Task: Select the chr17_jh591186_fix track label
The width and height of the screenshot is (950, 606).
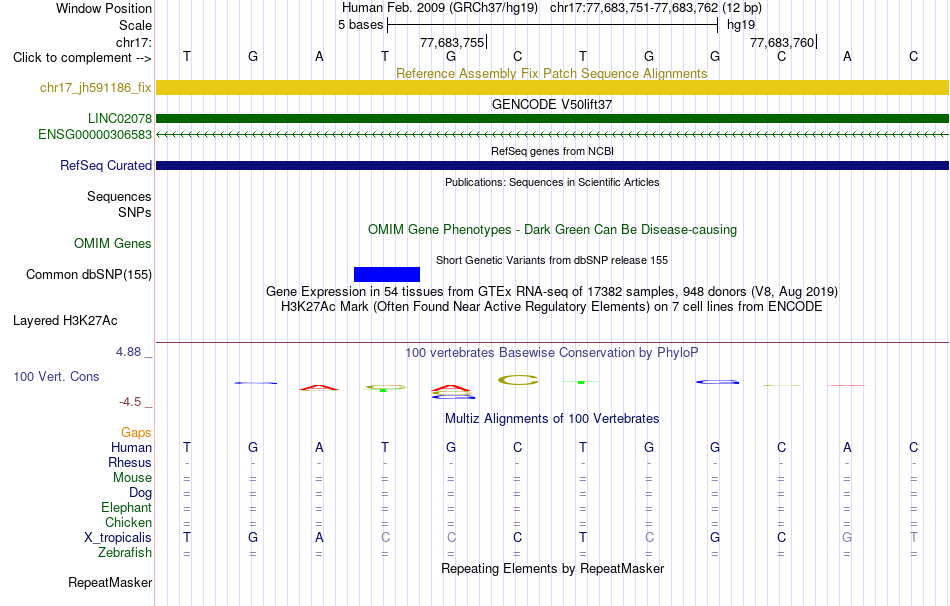Action: [96, 87]
